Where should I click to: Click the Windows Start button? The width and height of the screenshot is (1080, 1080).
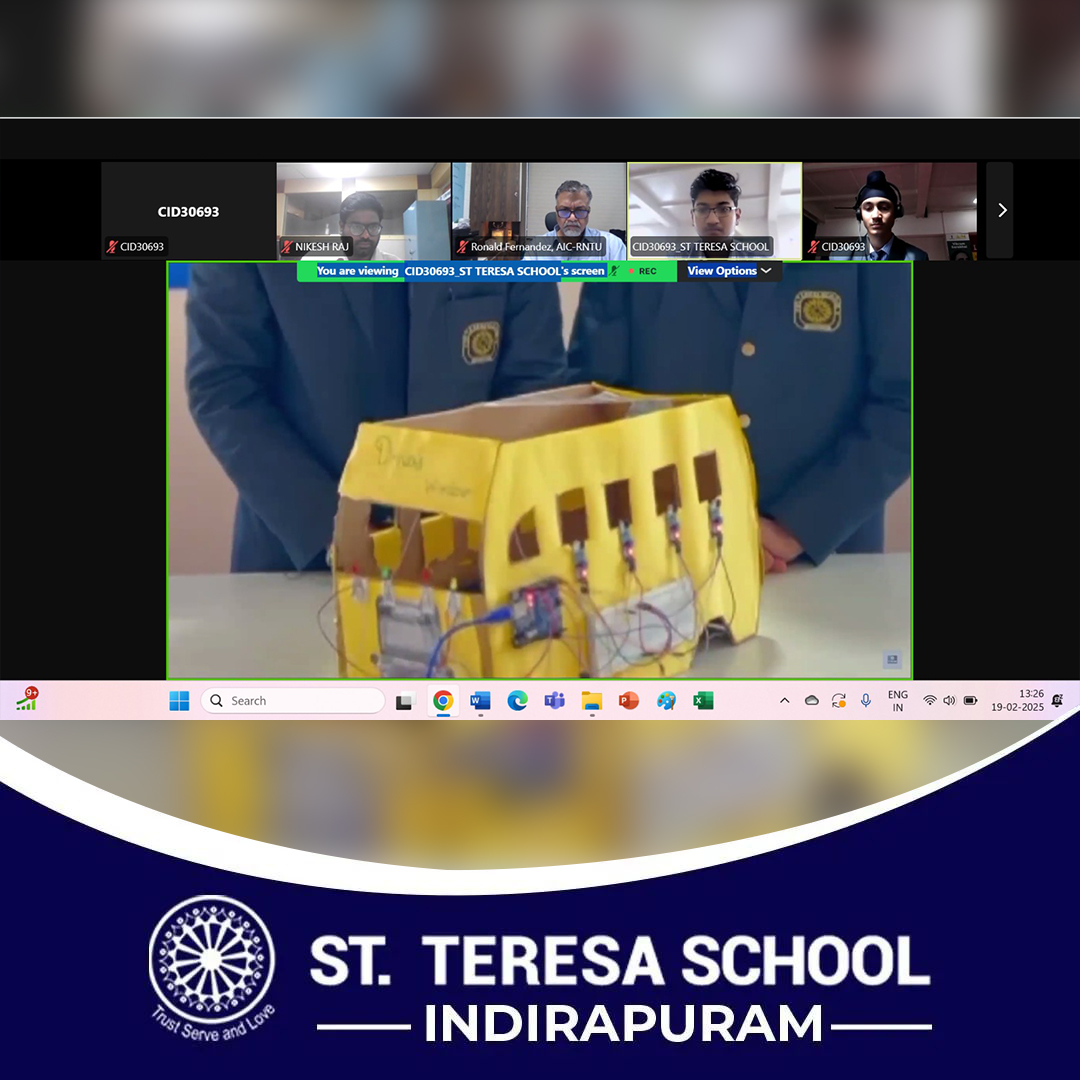pos(179,701)
